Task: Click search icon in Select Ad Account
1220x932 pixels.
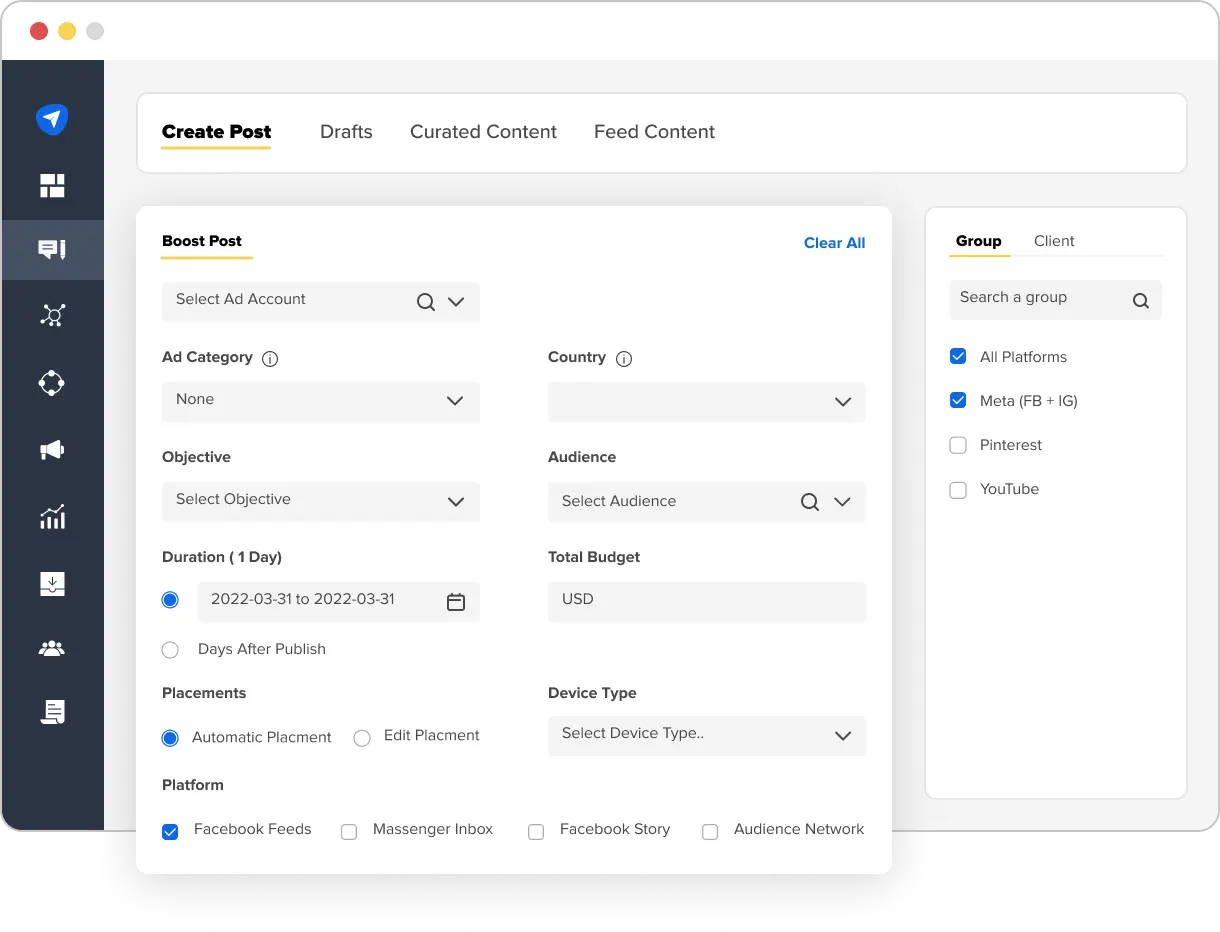Action: 426,302
